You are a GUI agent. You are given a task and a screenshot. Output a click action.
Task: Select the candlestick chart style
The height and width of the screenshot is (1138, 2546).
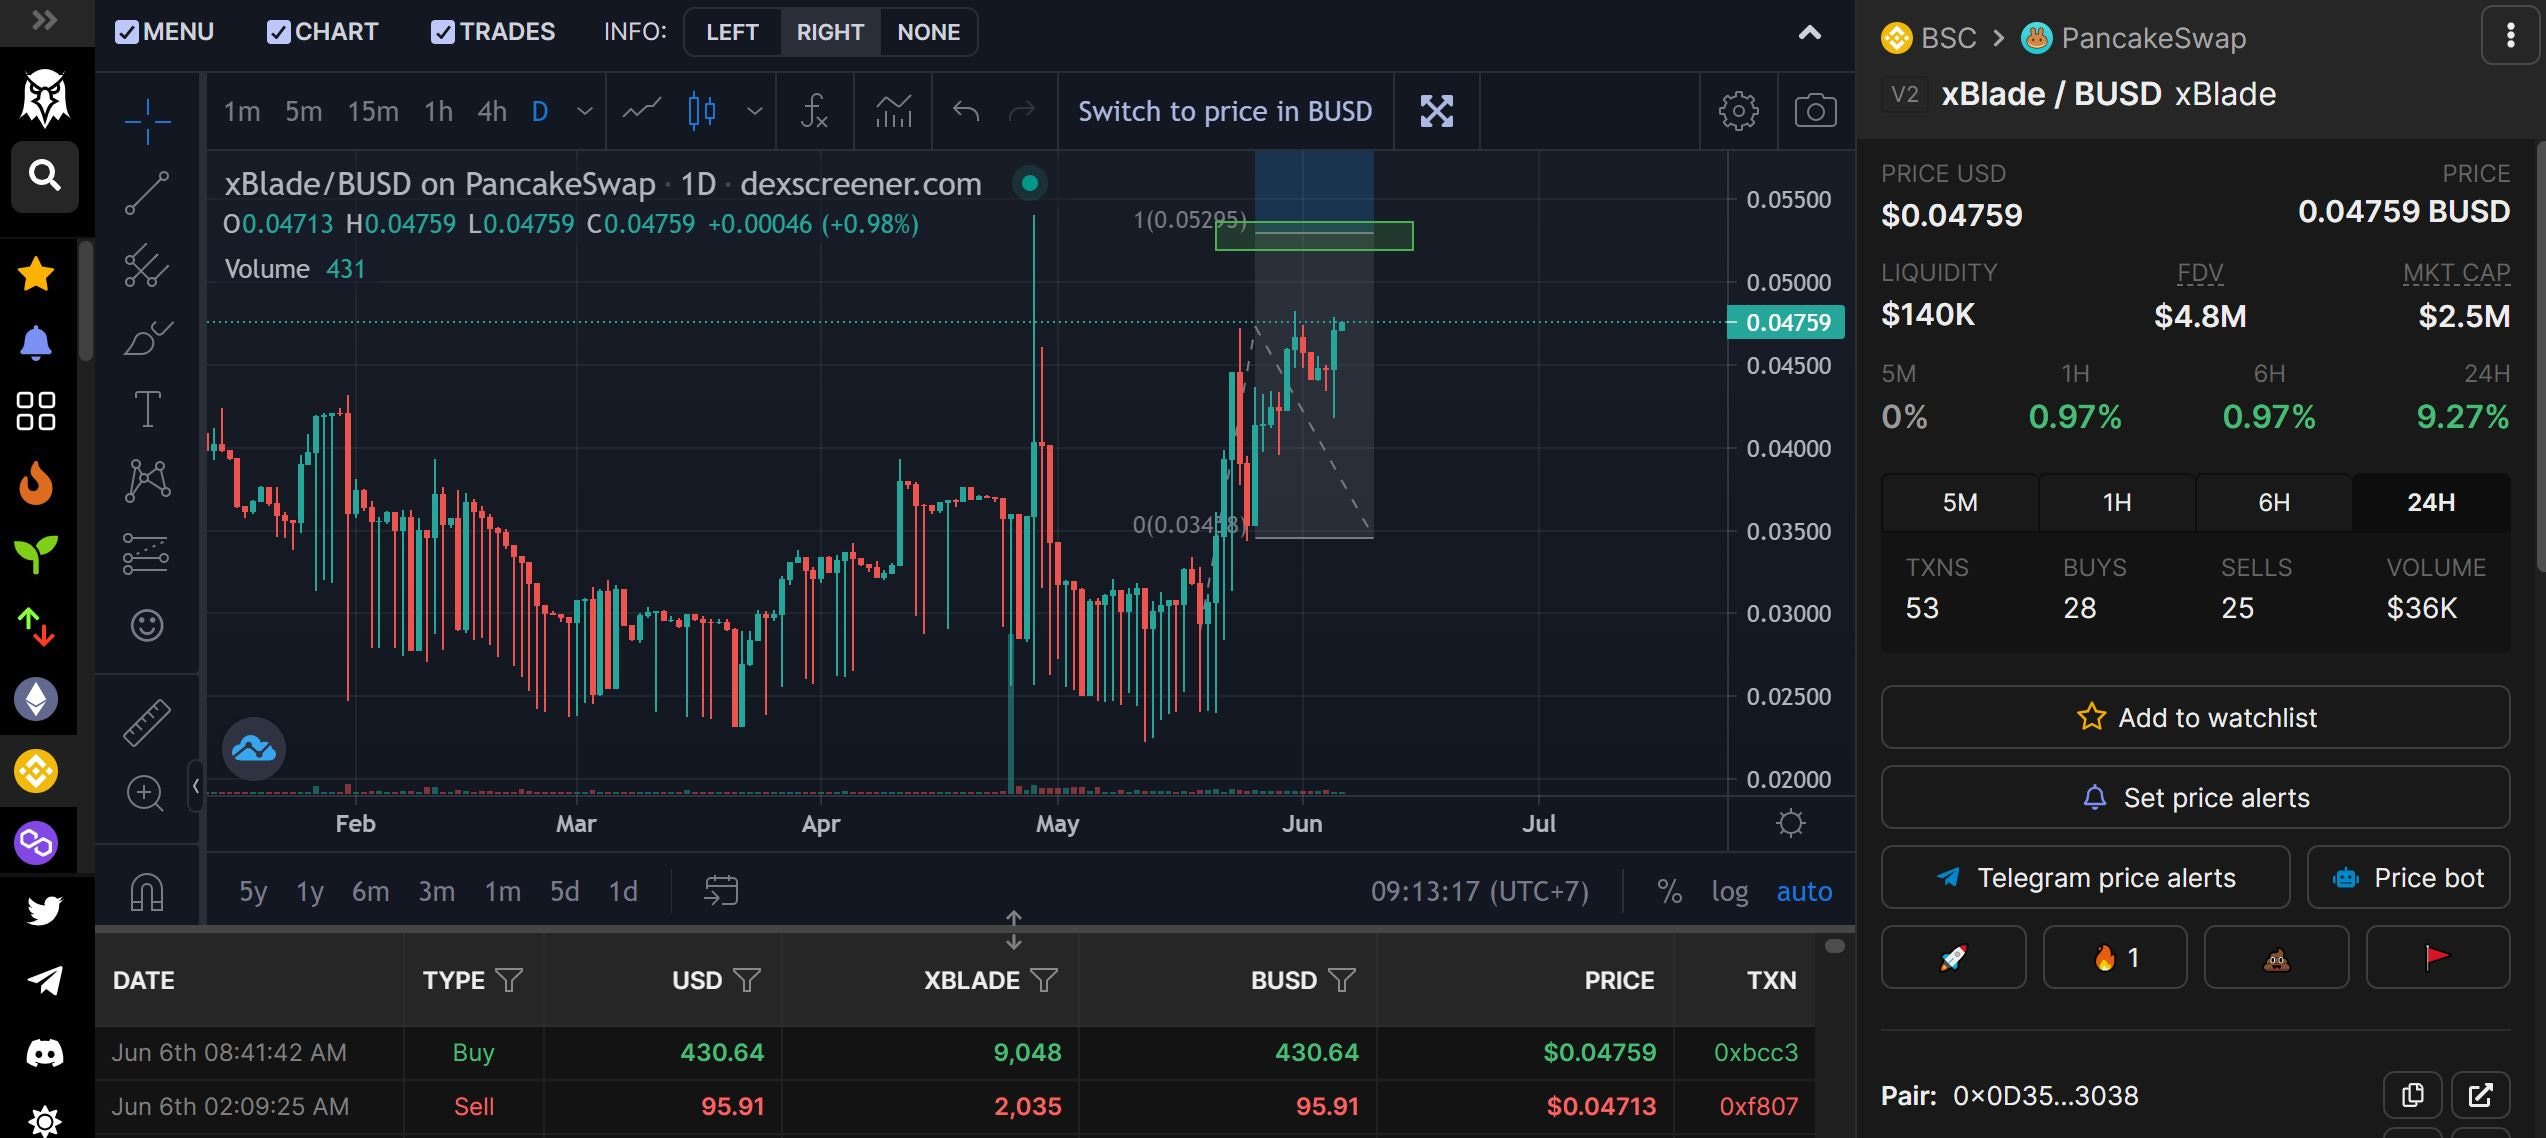(702, 111)
